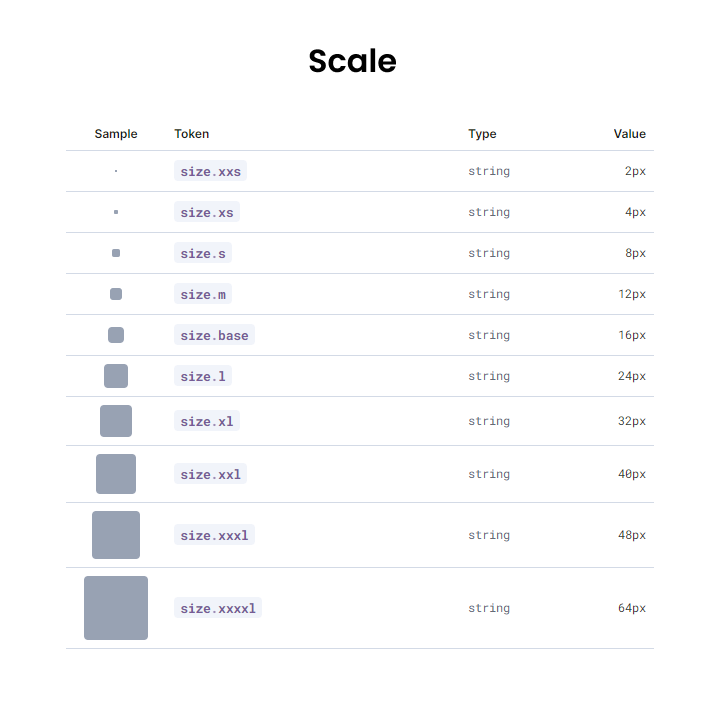Image resolution: width=705 pixels, height=703 pixels.
Task: Select the size.m token label
Action: point(203,294)
